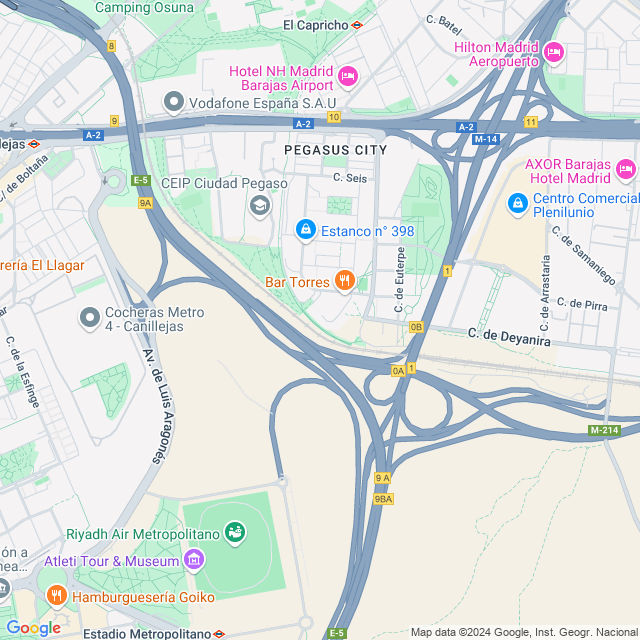Select the Vodafone España S.A.U location pin
Screen dimensions: 640x640
click(173, 102)
